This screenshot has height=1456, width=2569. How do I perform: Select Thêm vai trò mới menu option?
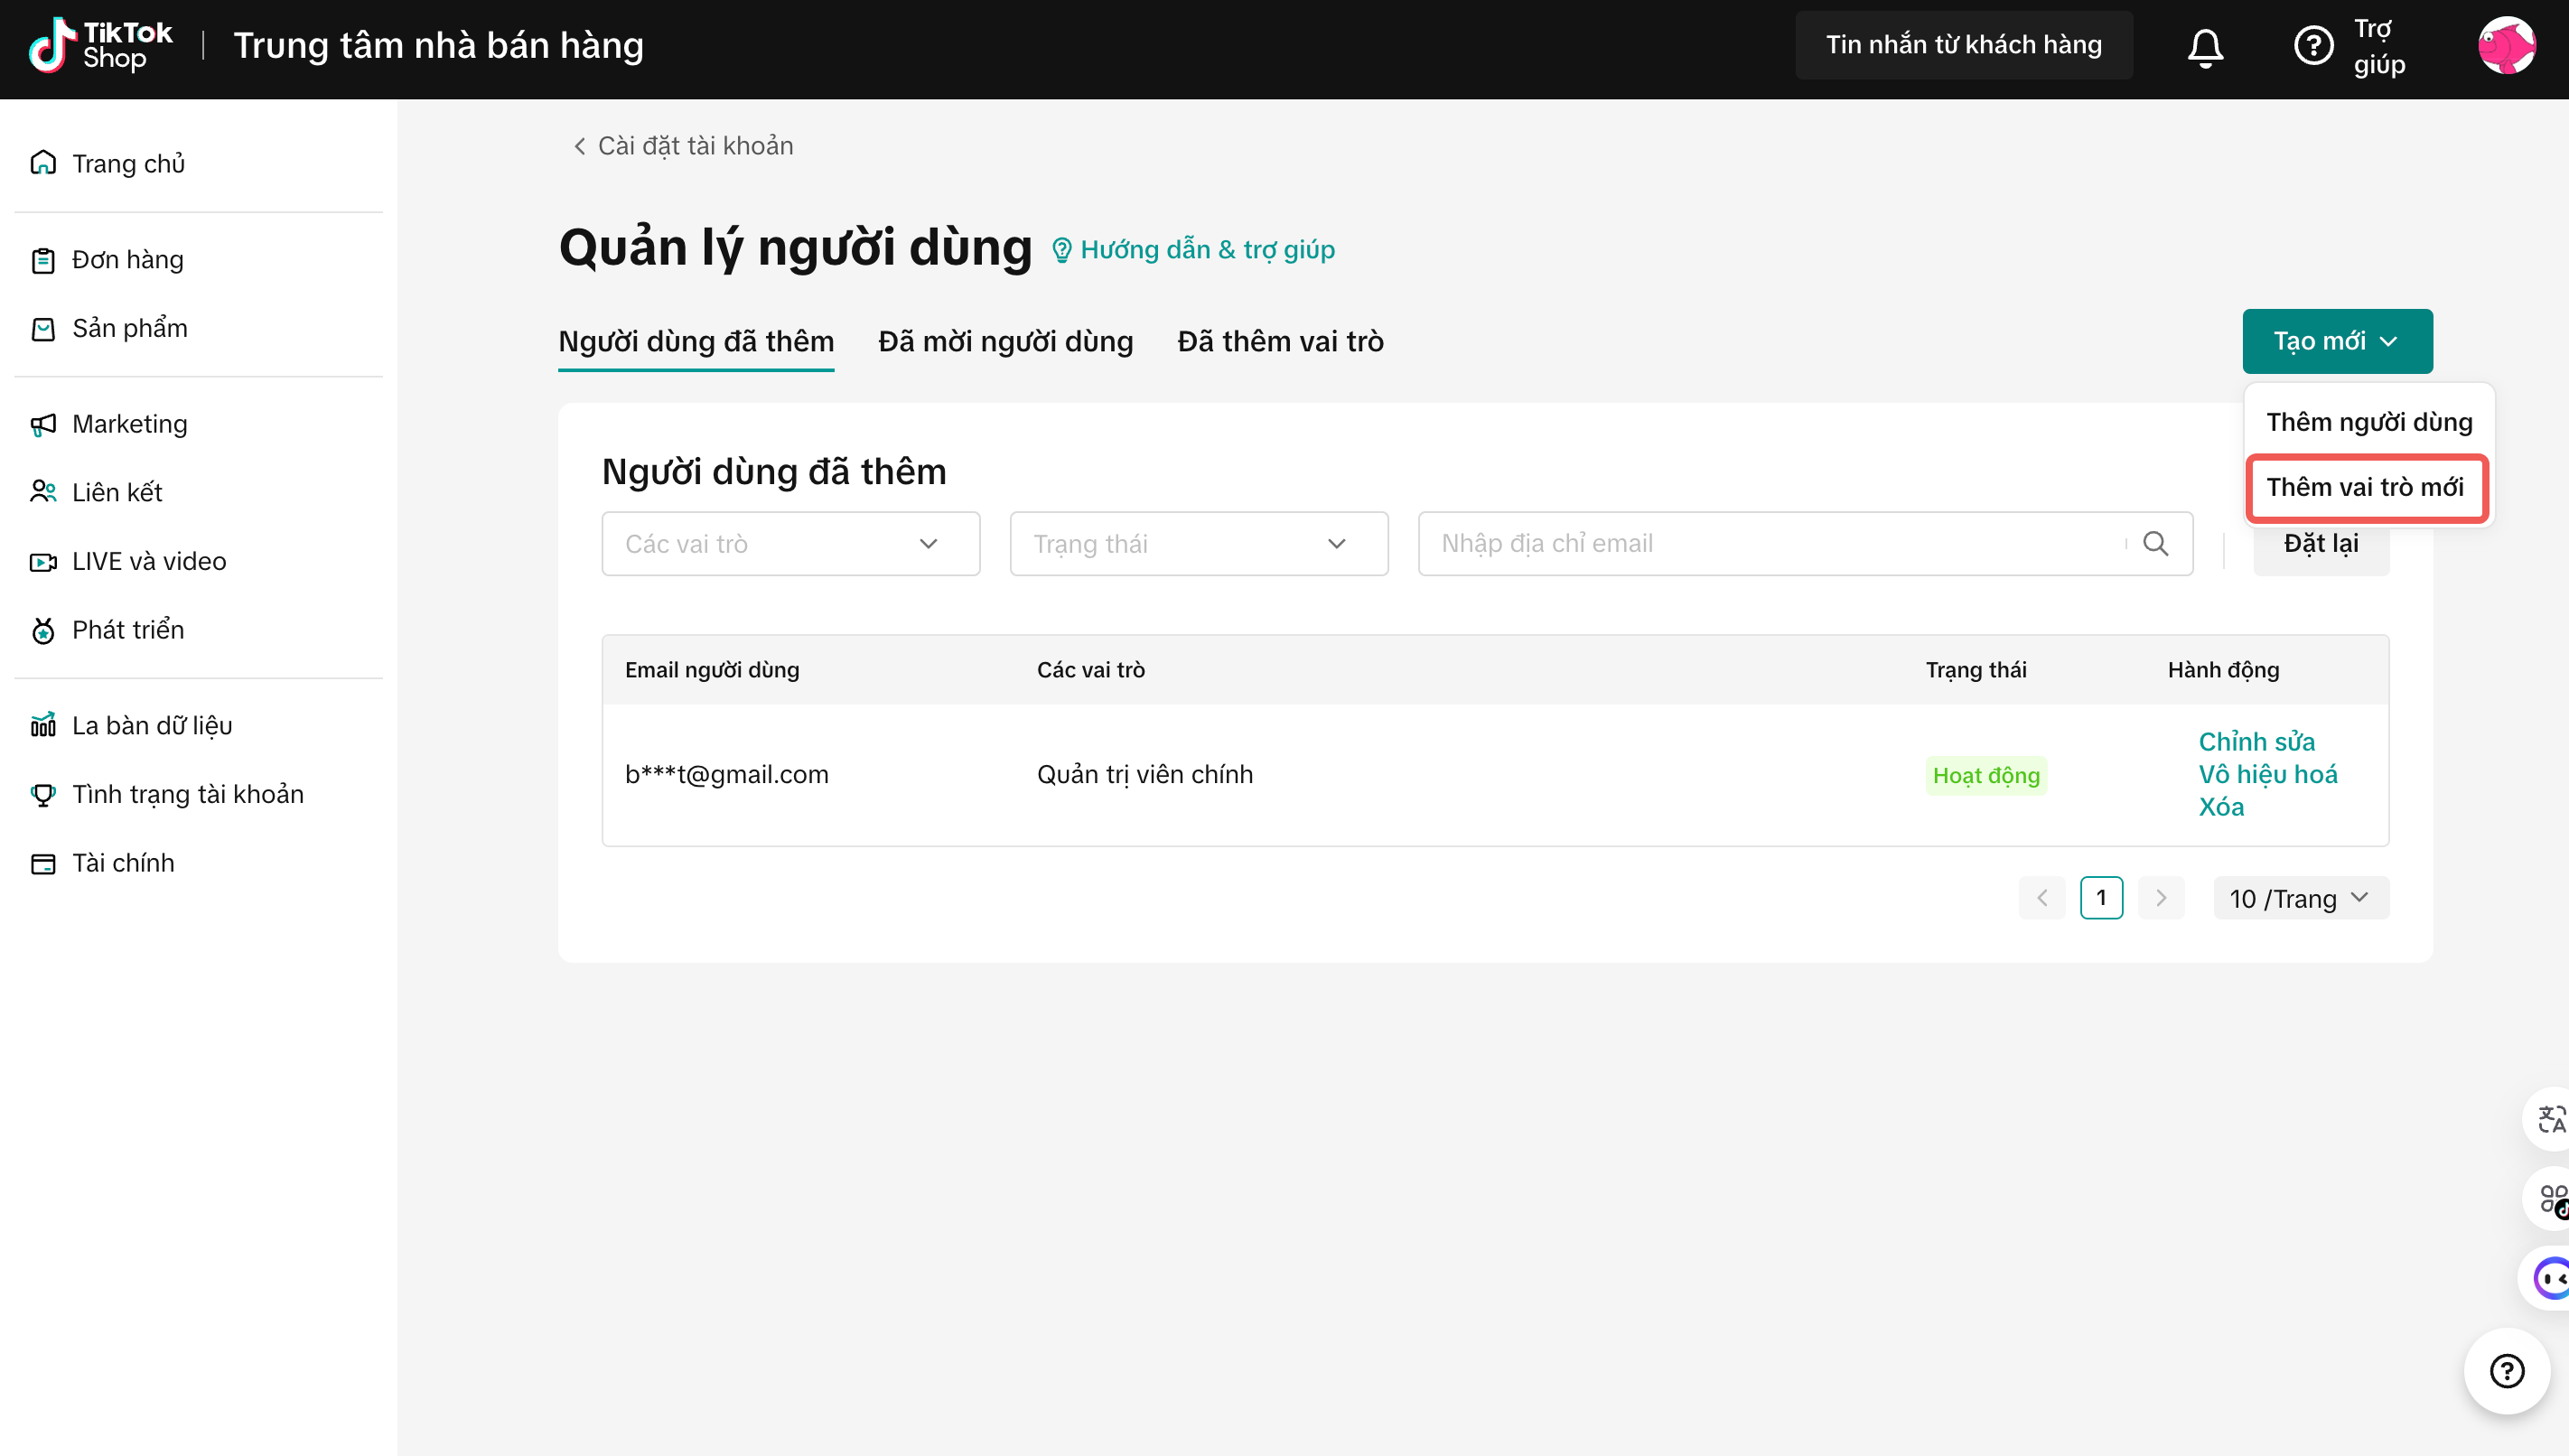click(x=2365, y=487)
